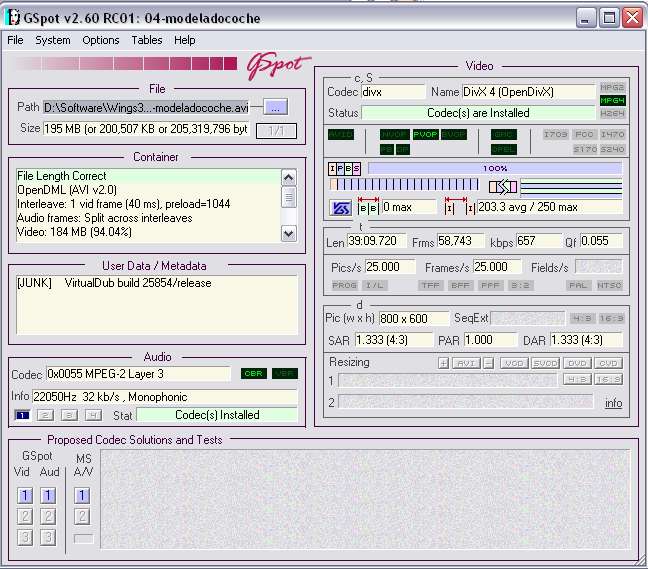648x569 pixels.
Task: Select 'File Length Correct' container line
Action: pyautogui.click(x=148, y=176)
